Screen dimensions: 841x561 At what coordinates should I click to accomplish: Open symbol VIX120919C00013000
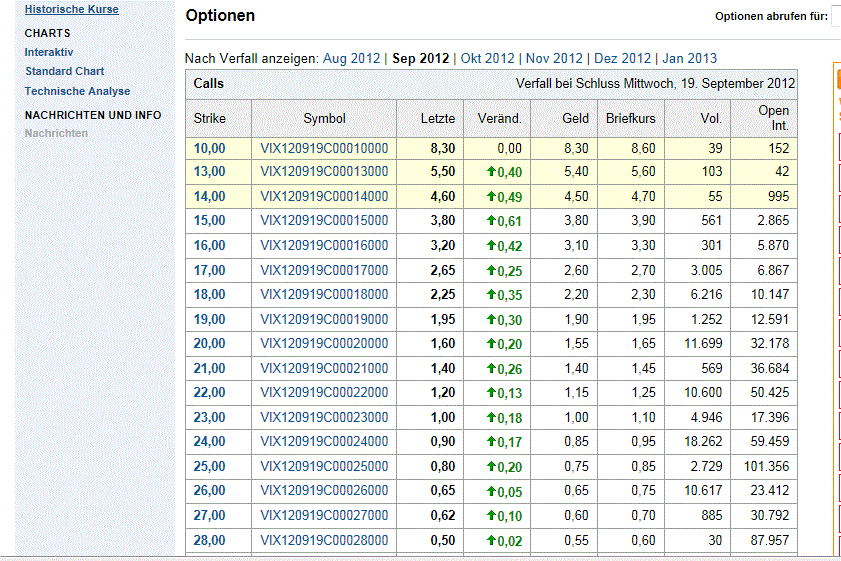tap(324, 172)
